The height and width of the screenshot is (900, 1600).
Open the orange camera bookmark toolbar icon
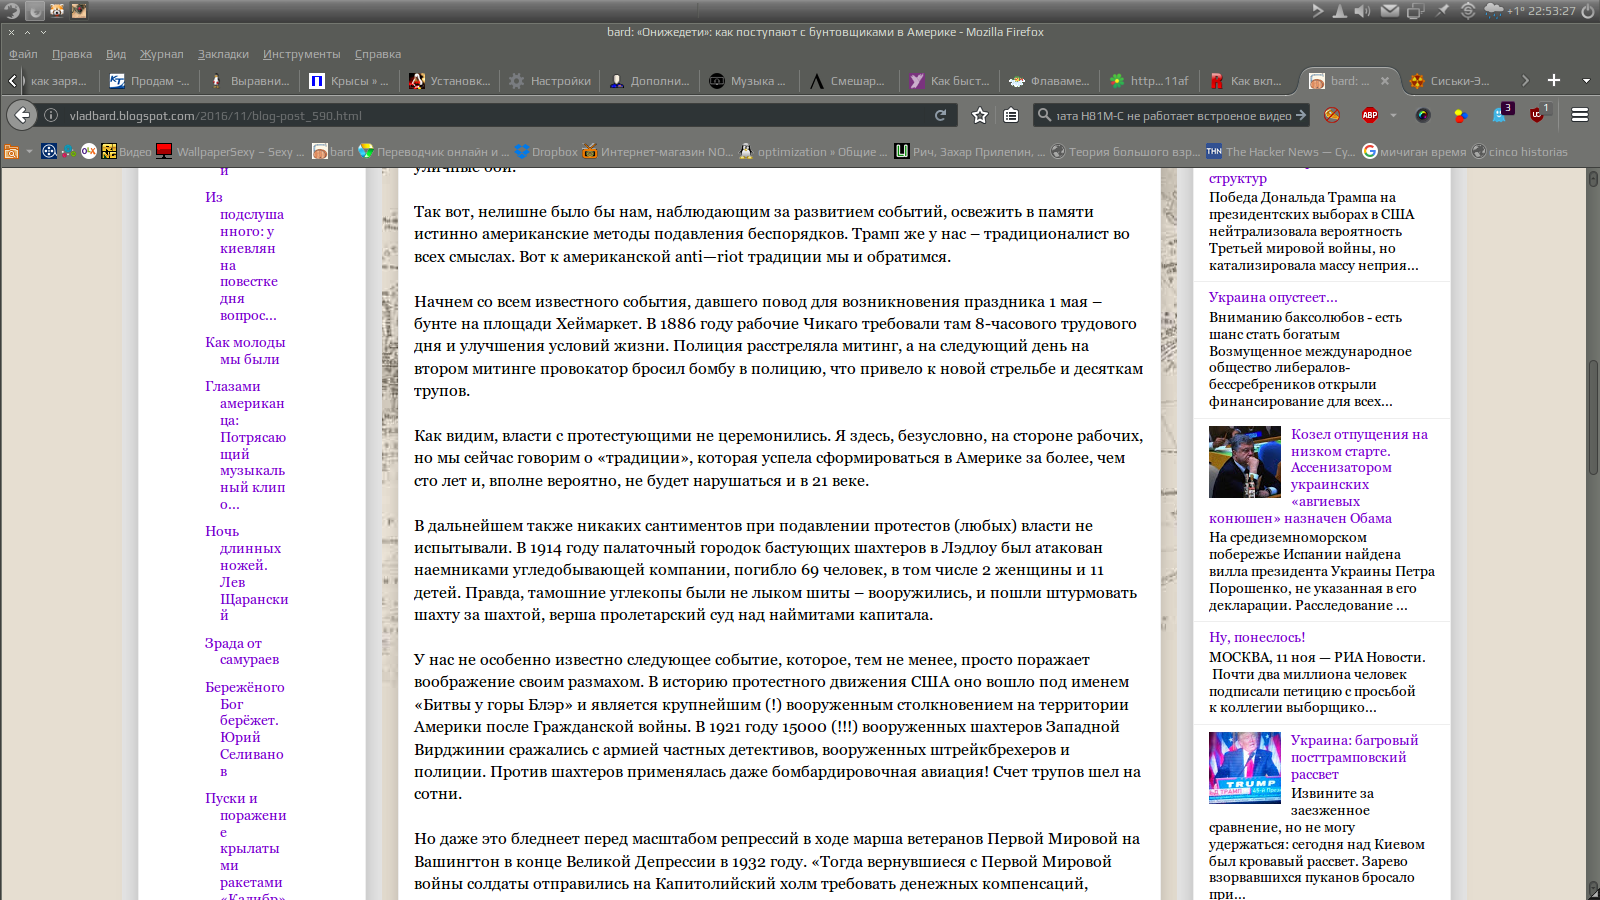12,152
